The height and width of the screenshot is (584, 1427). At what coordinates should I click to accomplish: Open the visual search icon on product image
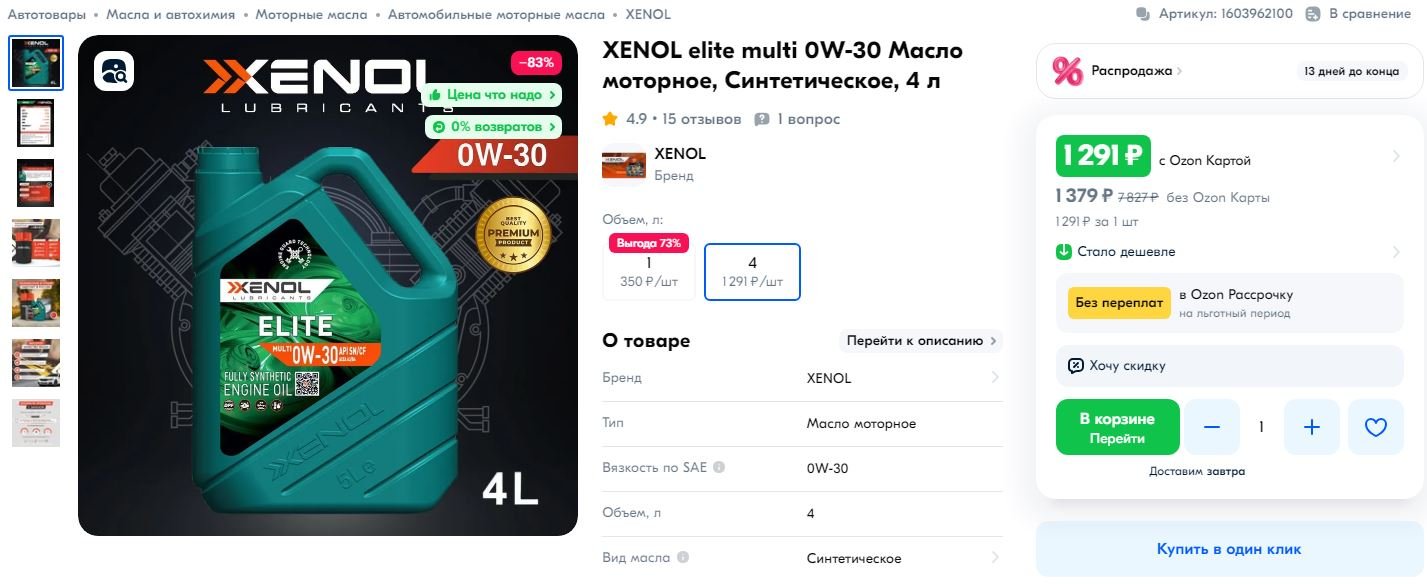point(114,71)
